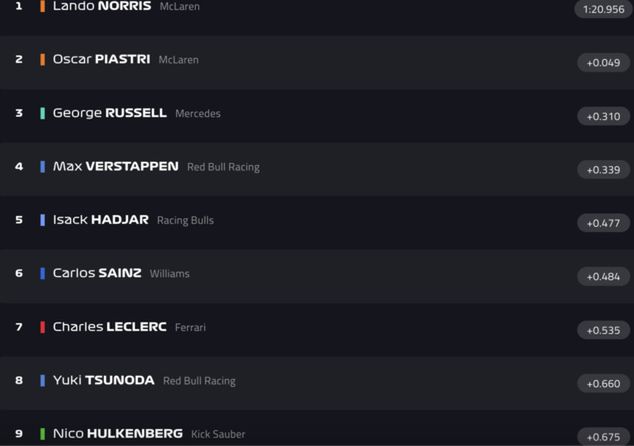
Task: Click the Ferrari team label
Action: click(x=190, y=328)
